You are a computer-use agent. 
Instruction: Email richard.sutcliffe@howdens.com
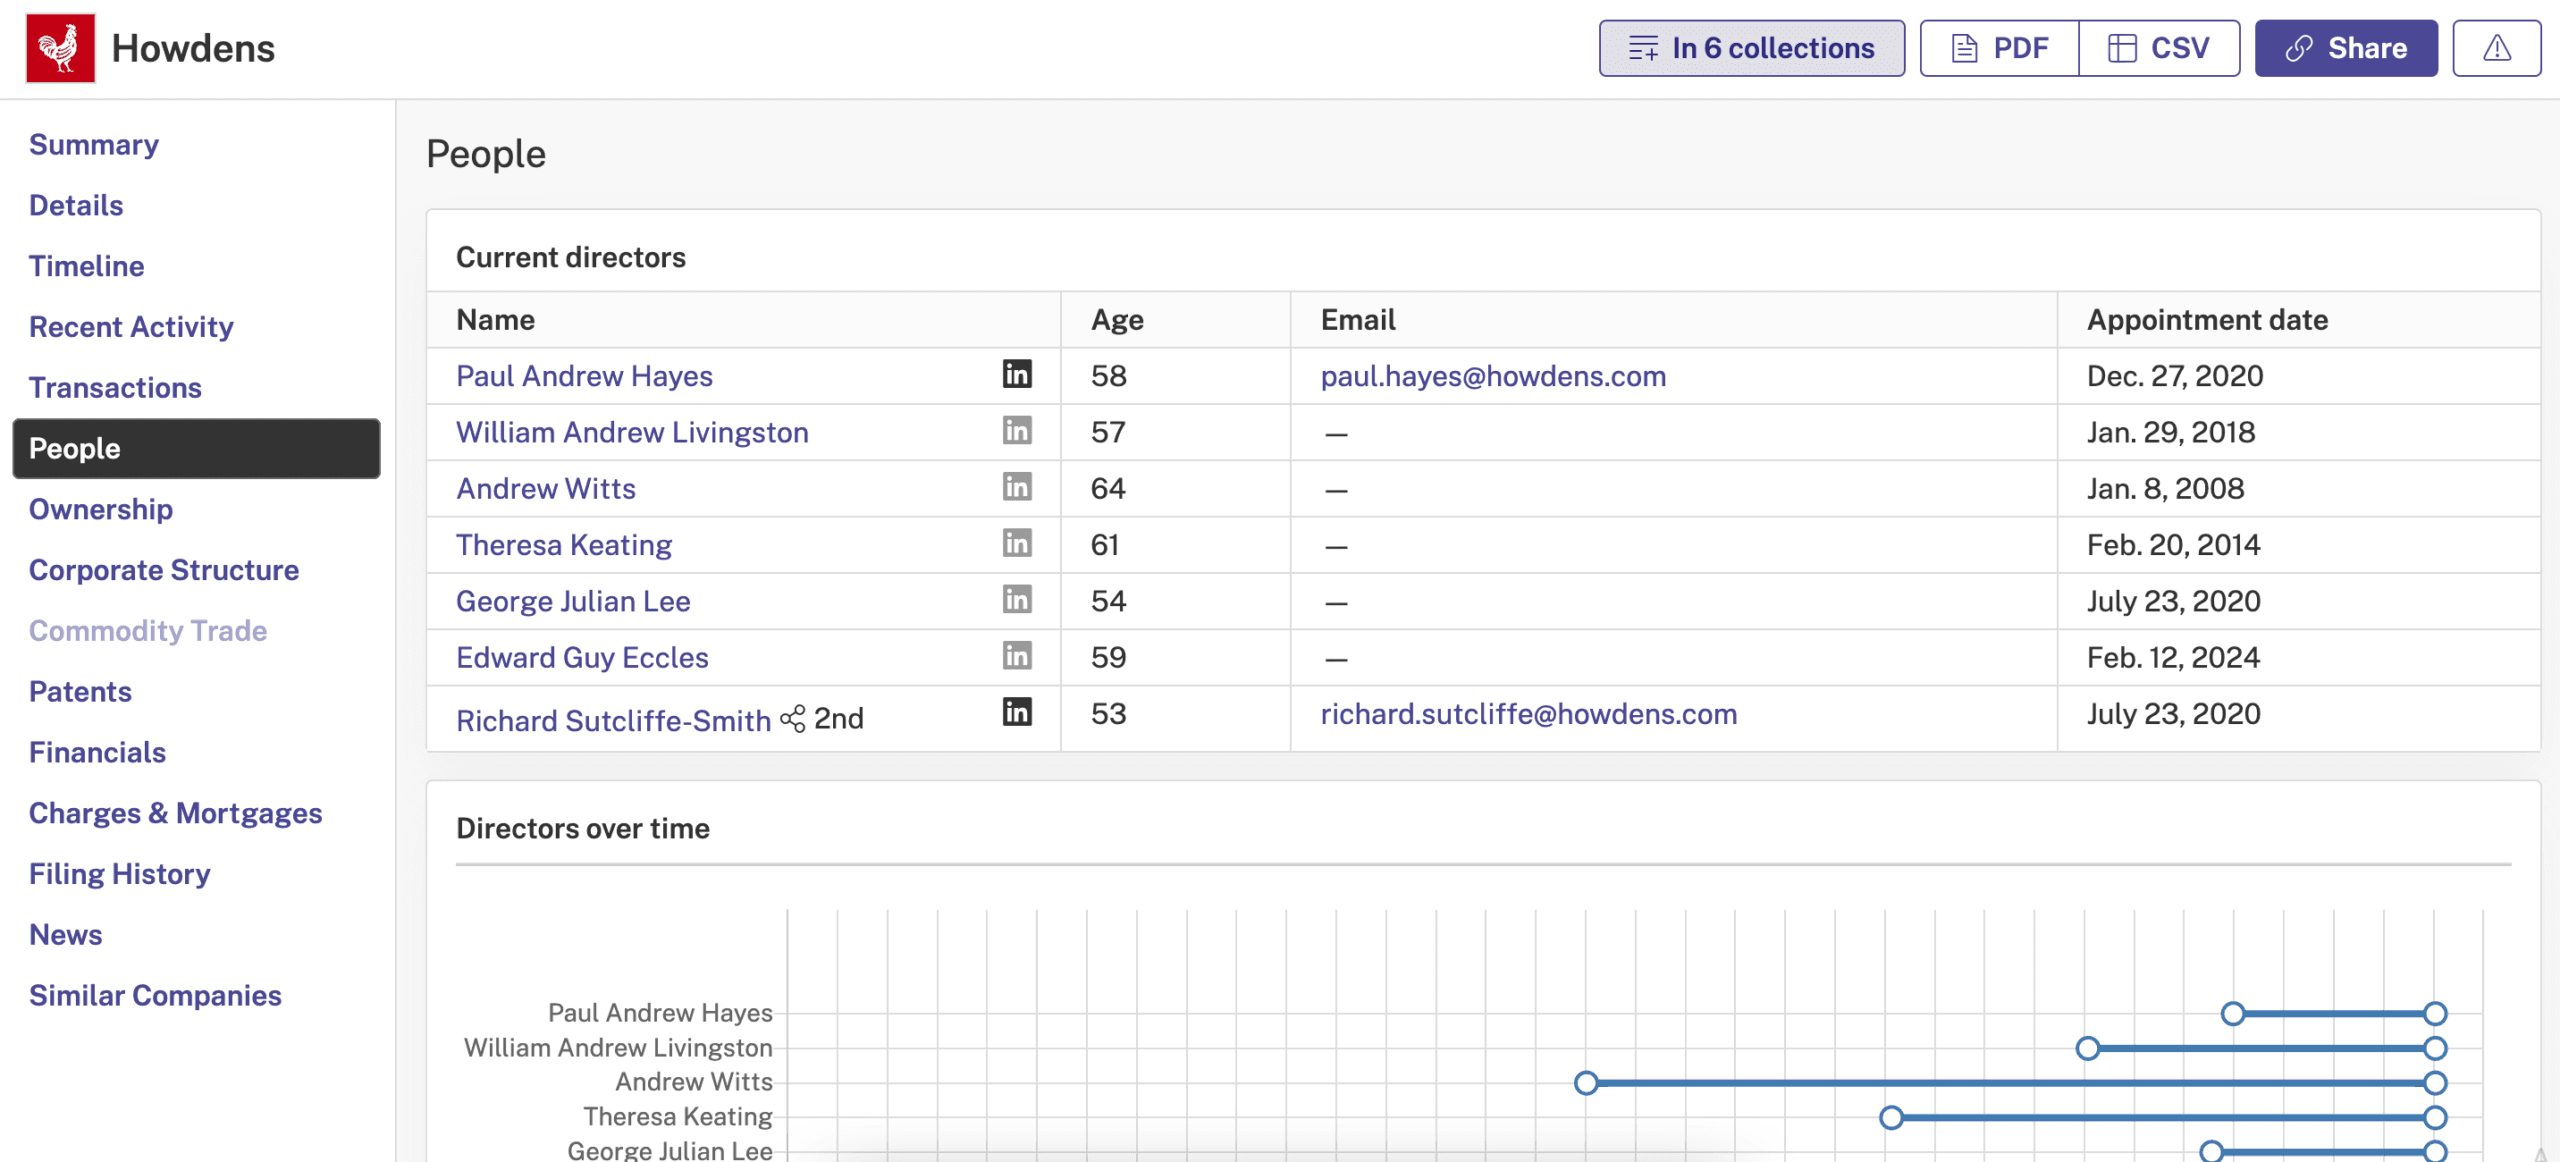(1529, 714)
